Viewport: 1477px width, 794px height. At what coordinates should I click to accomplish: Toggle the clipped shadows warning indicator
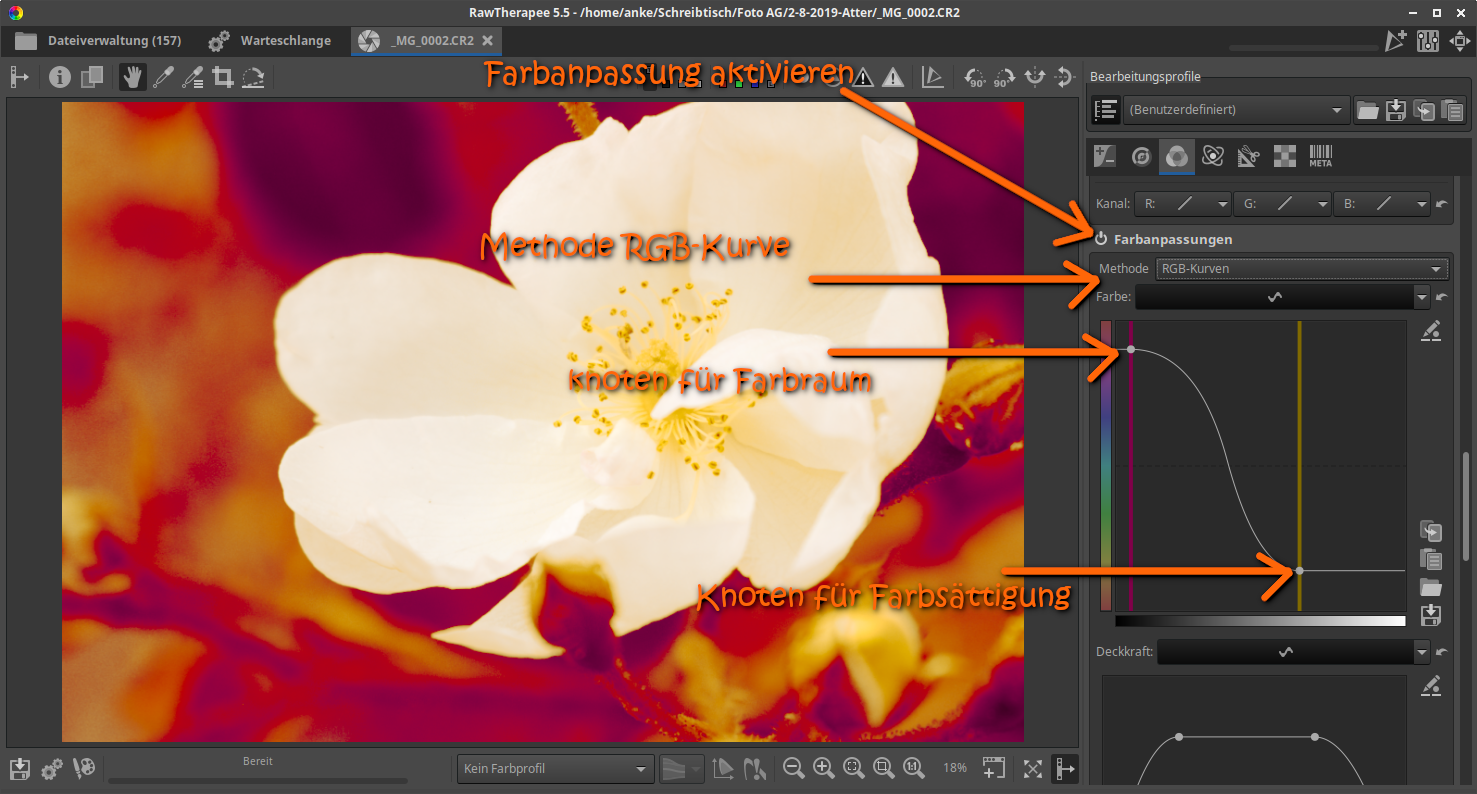pos(863,77)
